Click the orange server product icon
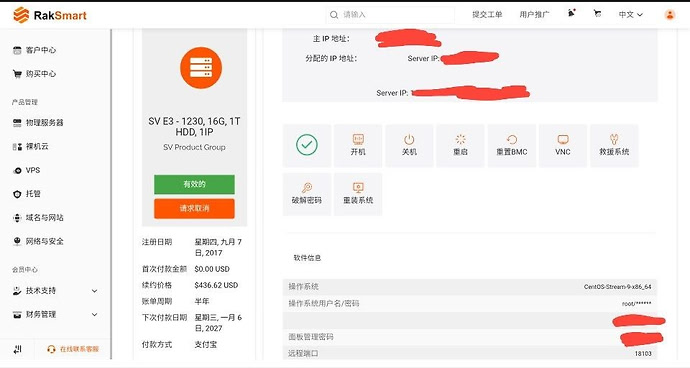Viewport: 690px width, 368px height. point(201,68)
